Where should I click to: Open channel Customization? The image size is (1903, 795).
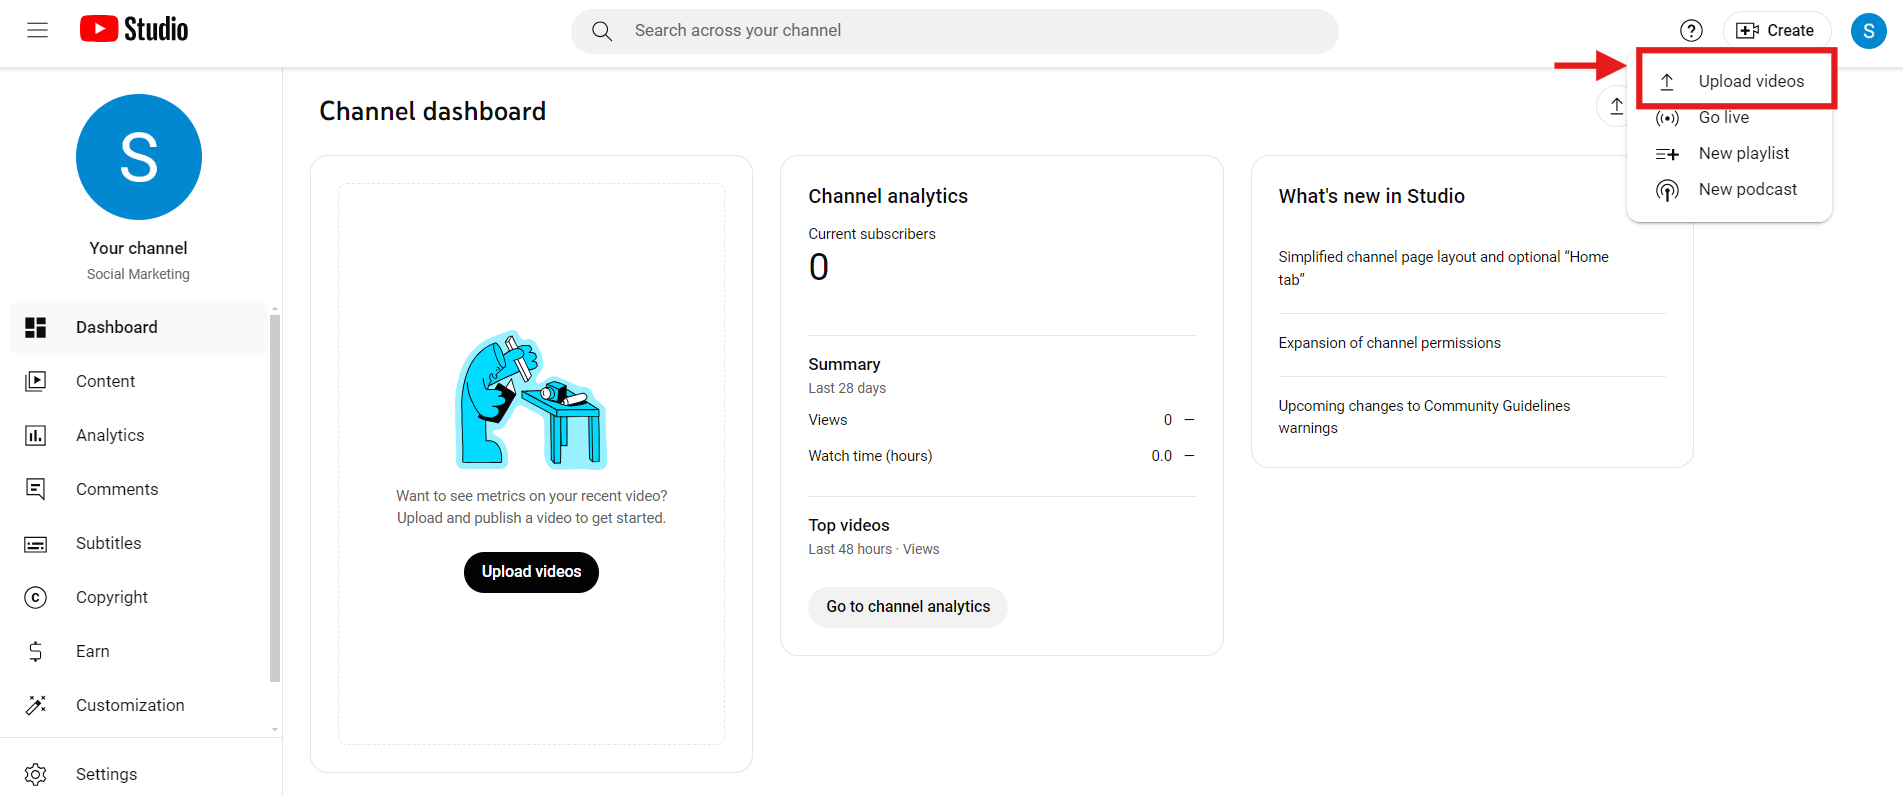[130, 705]
